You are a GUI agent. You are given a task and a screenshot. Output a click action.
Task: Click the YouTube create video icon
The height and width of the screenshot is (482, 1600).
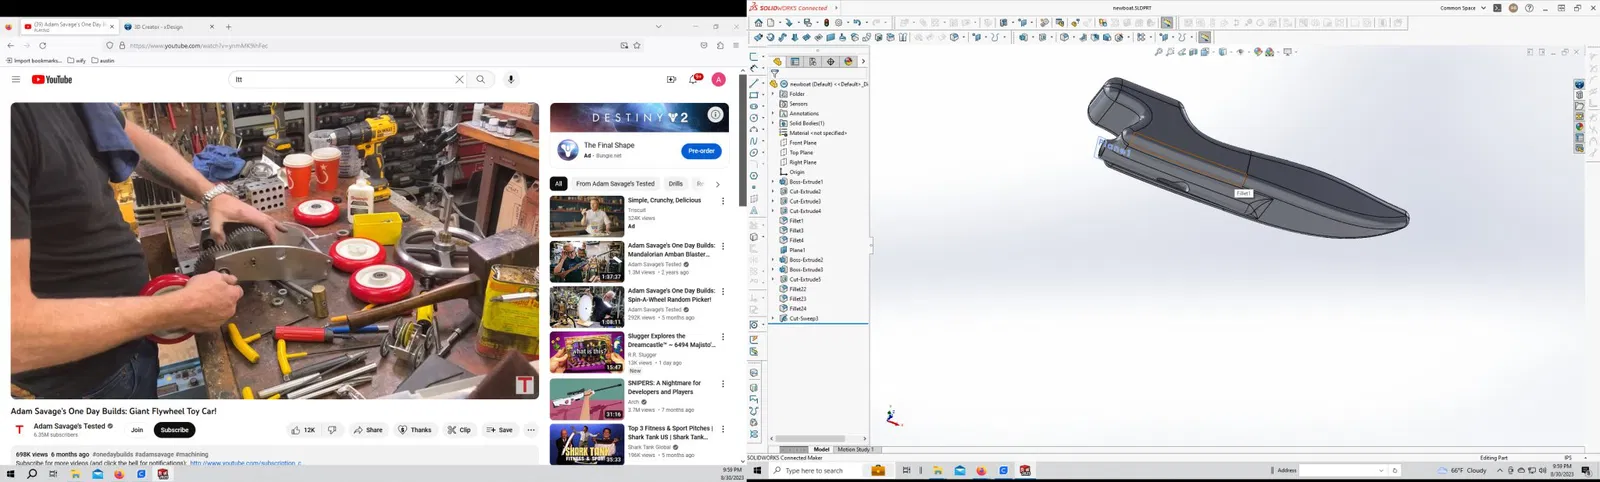tap(671, 80)
